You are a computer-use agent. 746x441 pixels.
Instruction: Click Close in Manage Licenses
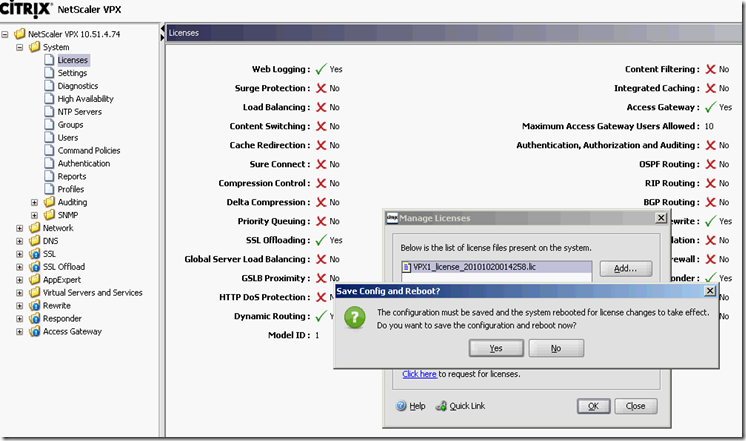636,406
